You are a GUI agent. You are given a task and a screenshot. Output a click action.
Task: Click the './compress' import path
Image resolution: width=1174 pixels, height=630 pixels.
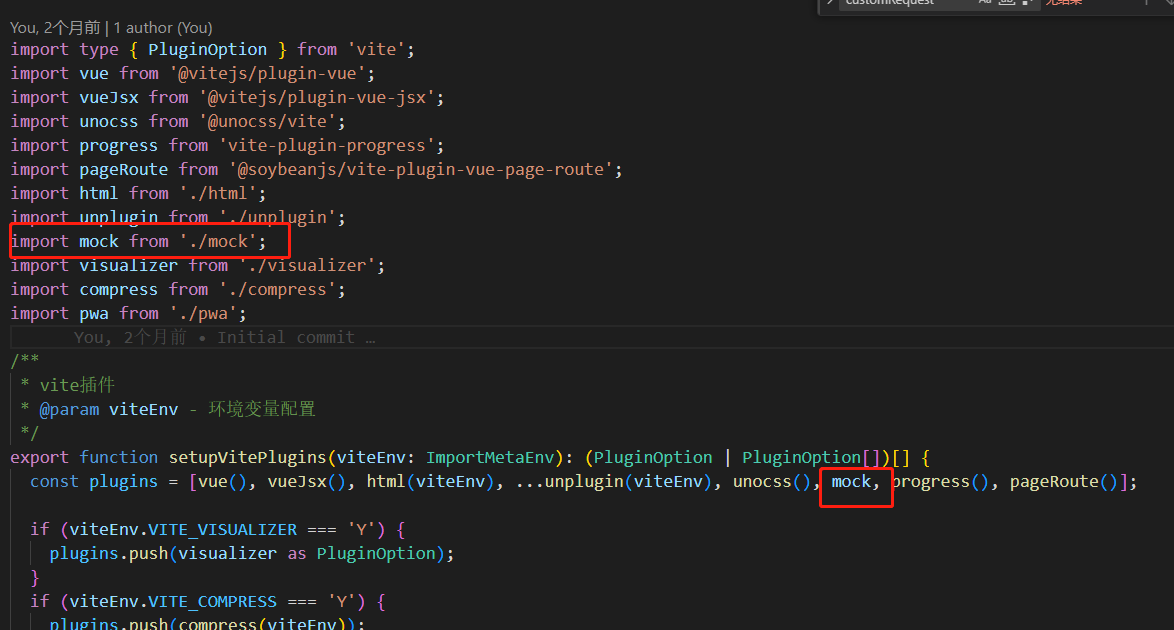[x=277, y=289]
